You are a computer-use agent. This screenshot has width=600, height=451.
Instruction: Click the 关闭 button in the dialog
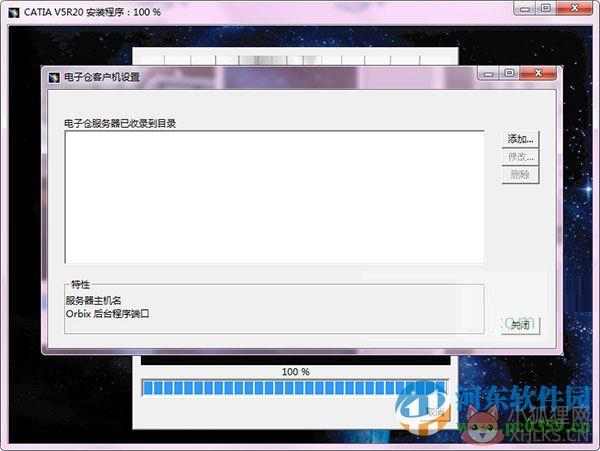tap(520, 325)
